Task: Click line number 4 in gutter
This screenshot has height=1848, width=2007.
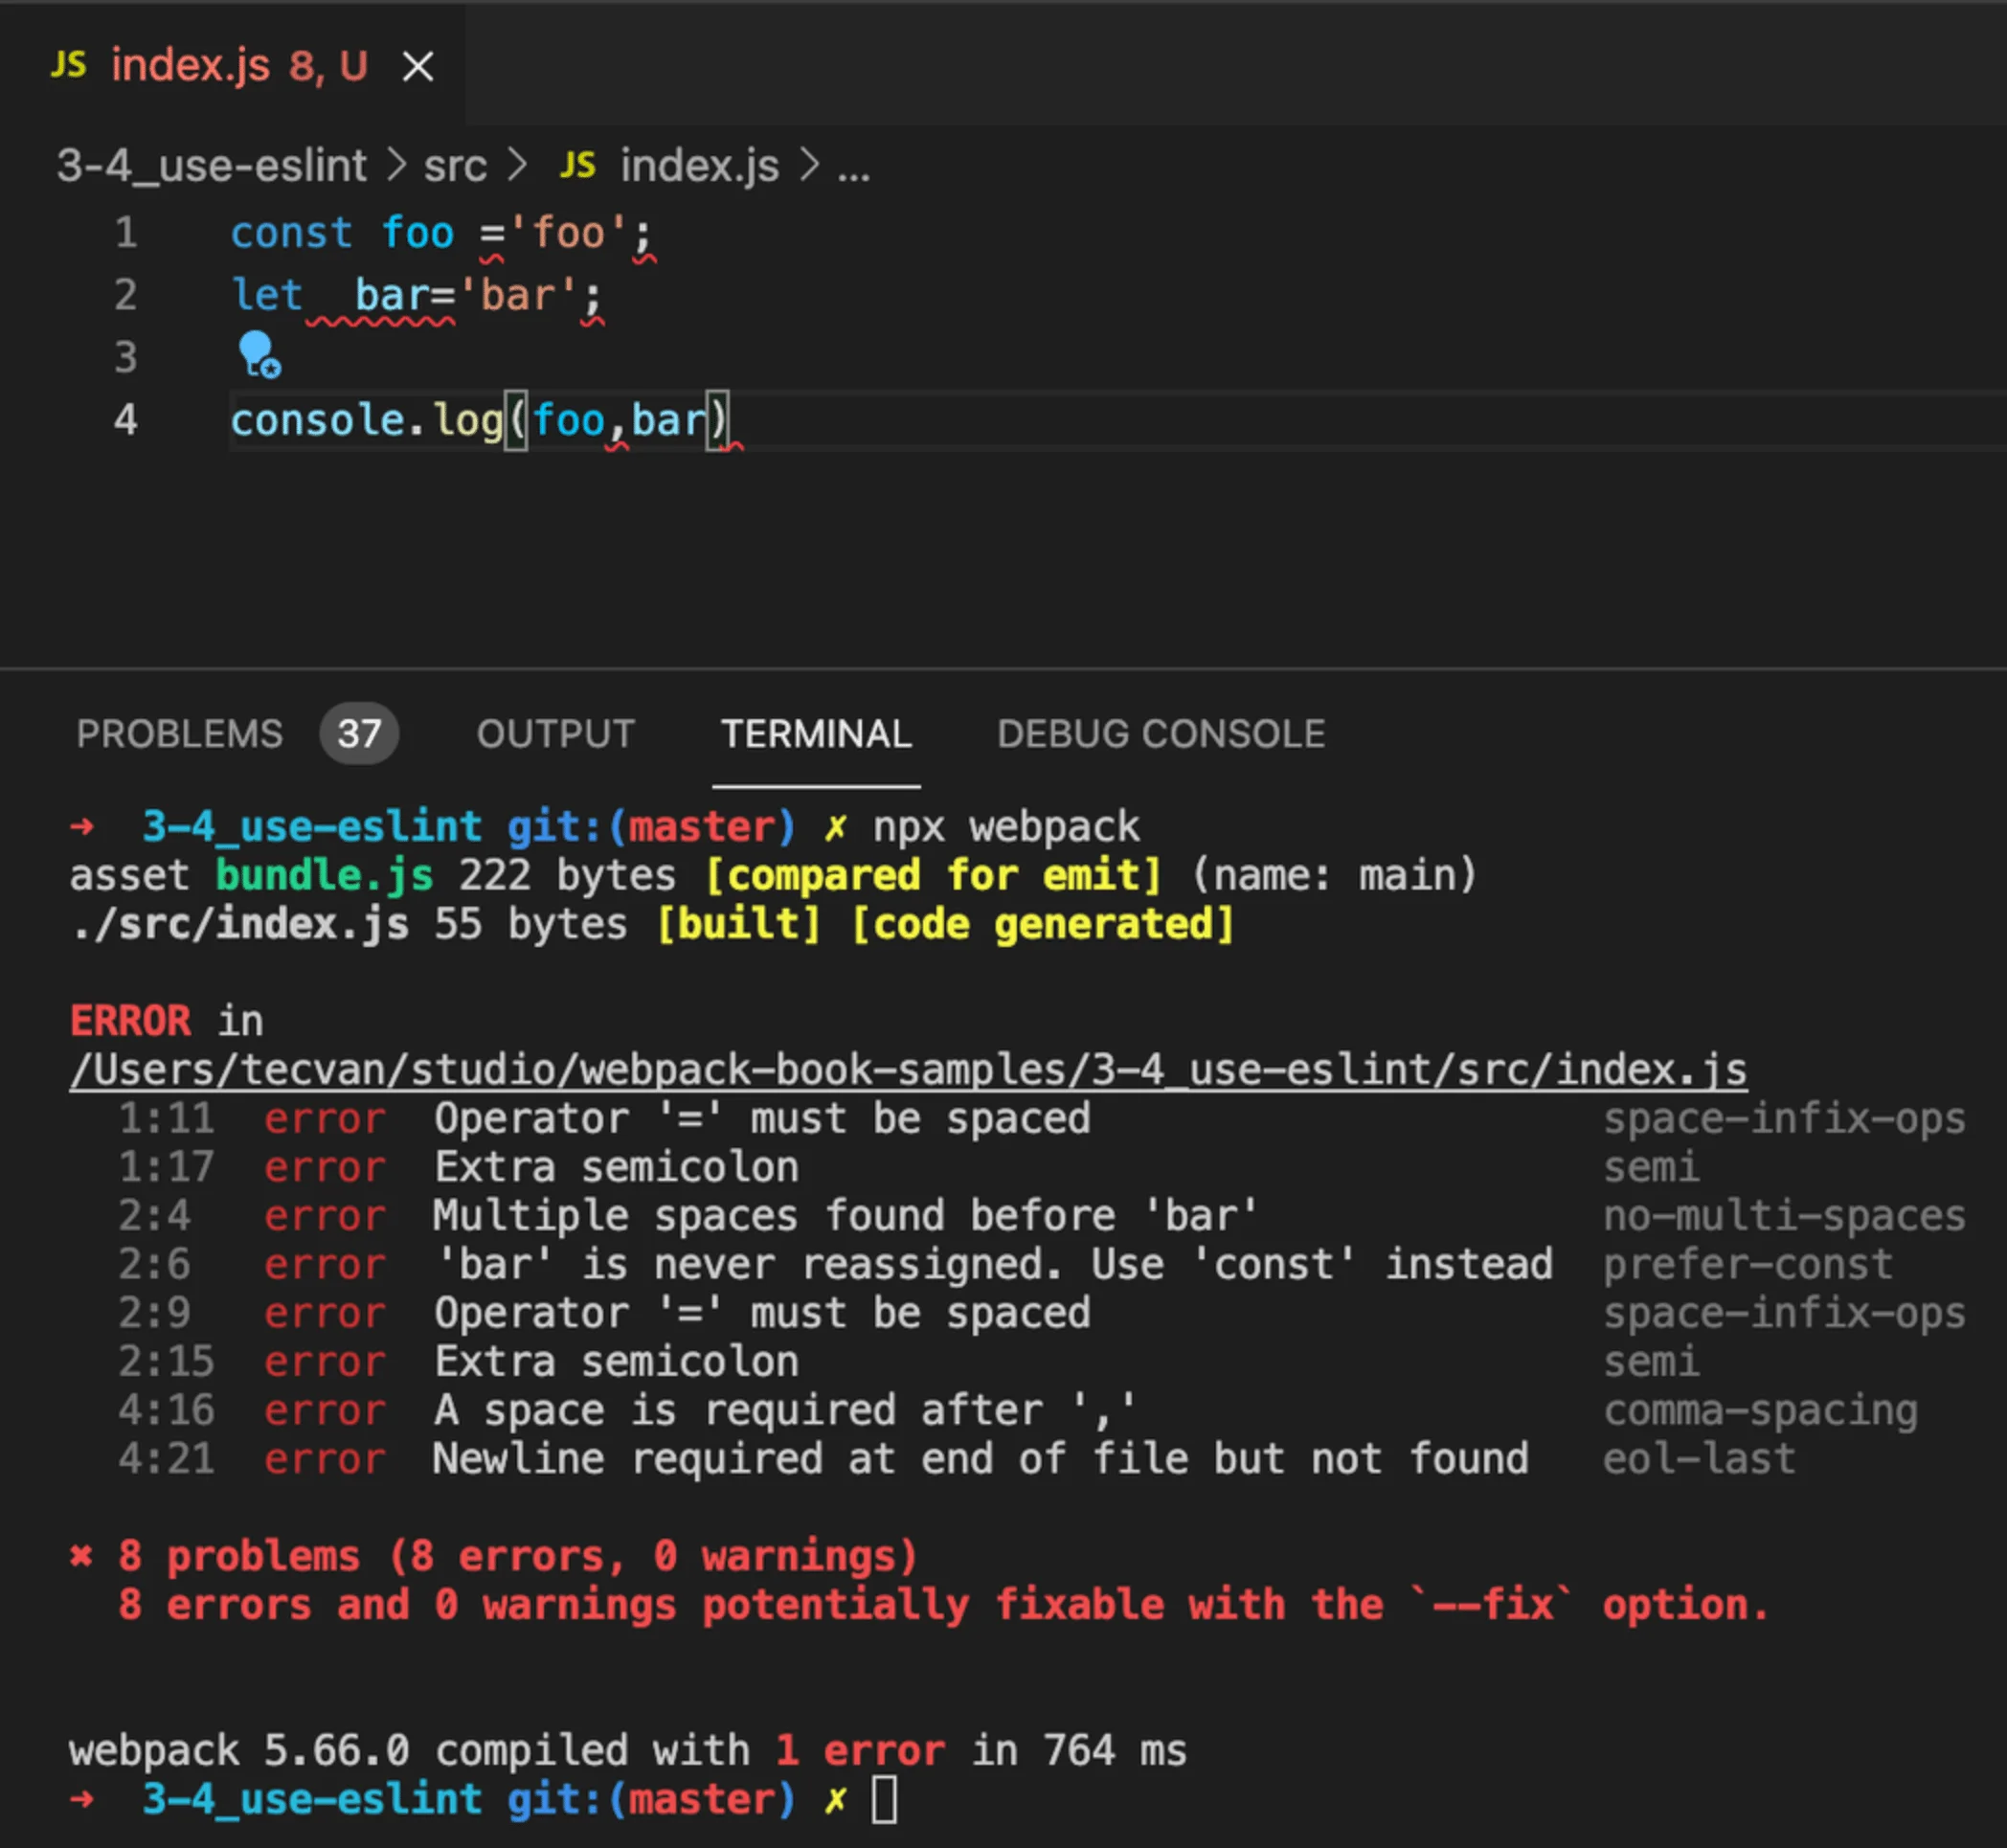Action: [x=125, y=419]
